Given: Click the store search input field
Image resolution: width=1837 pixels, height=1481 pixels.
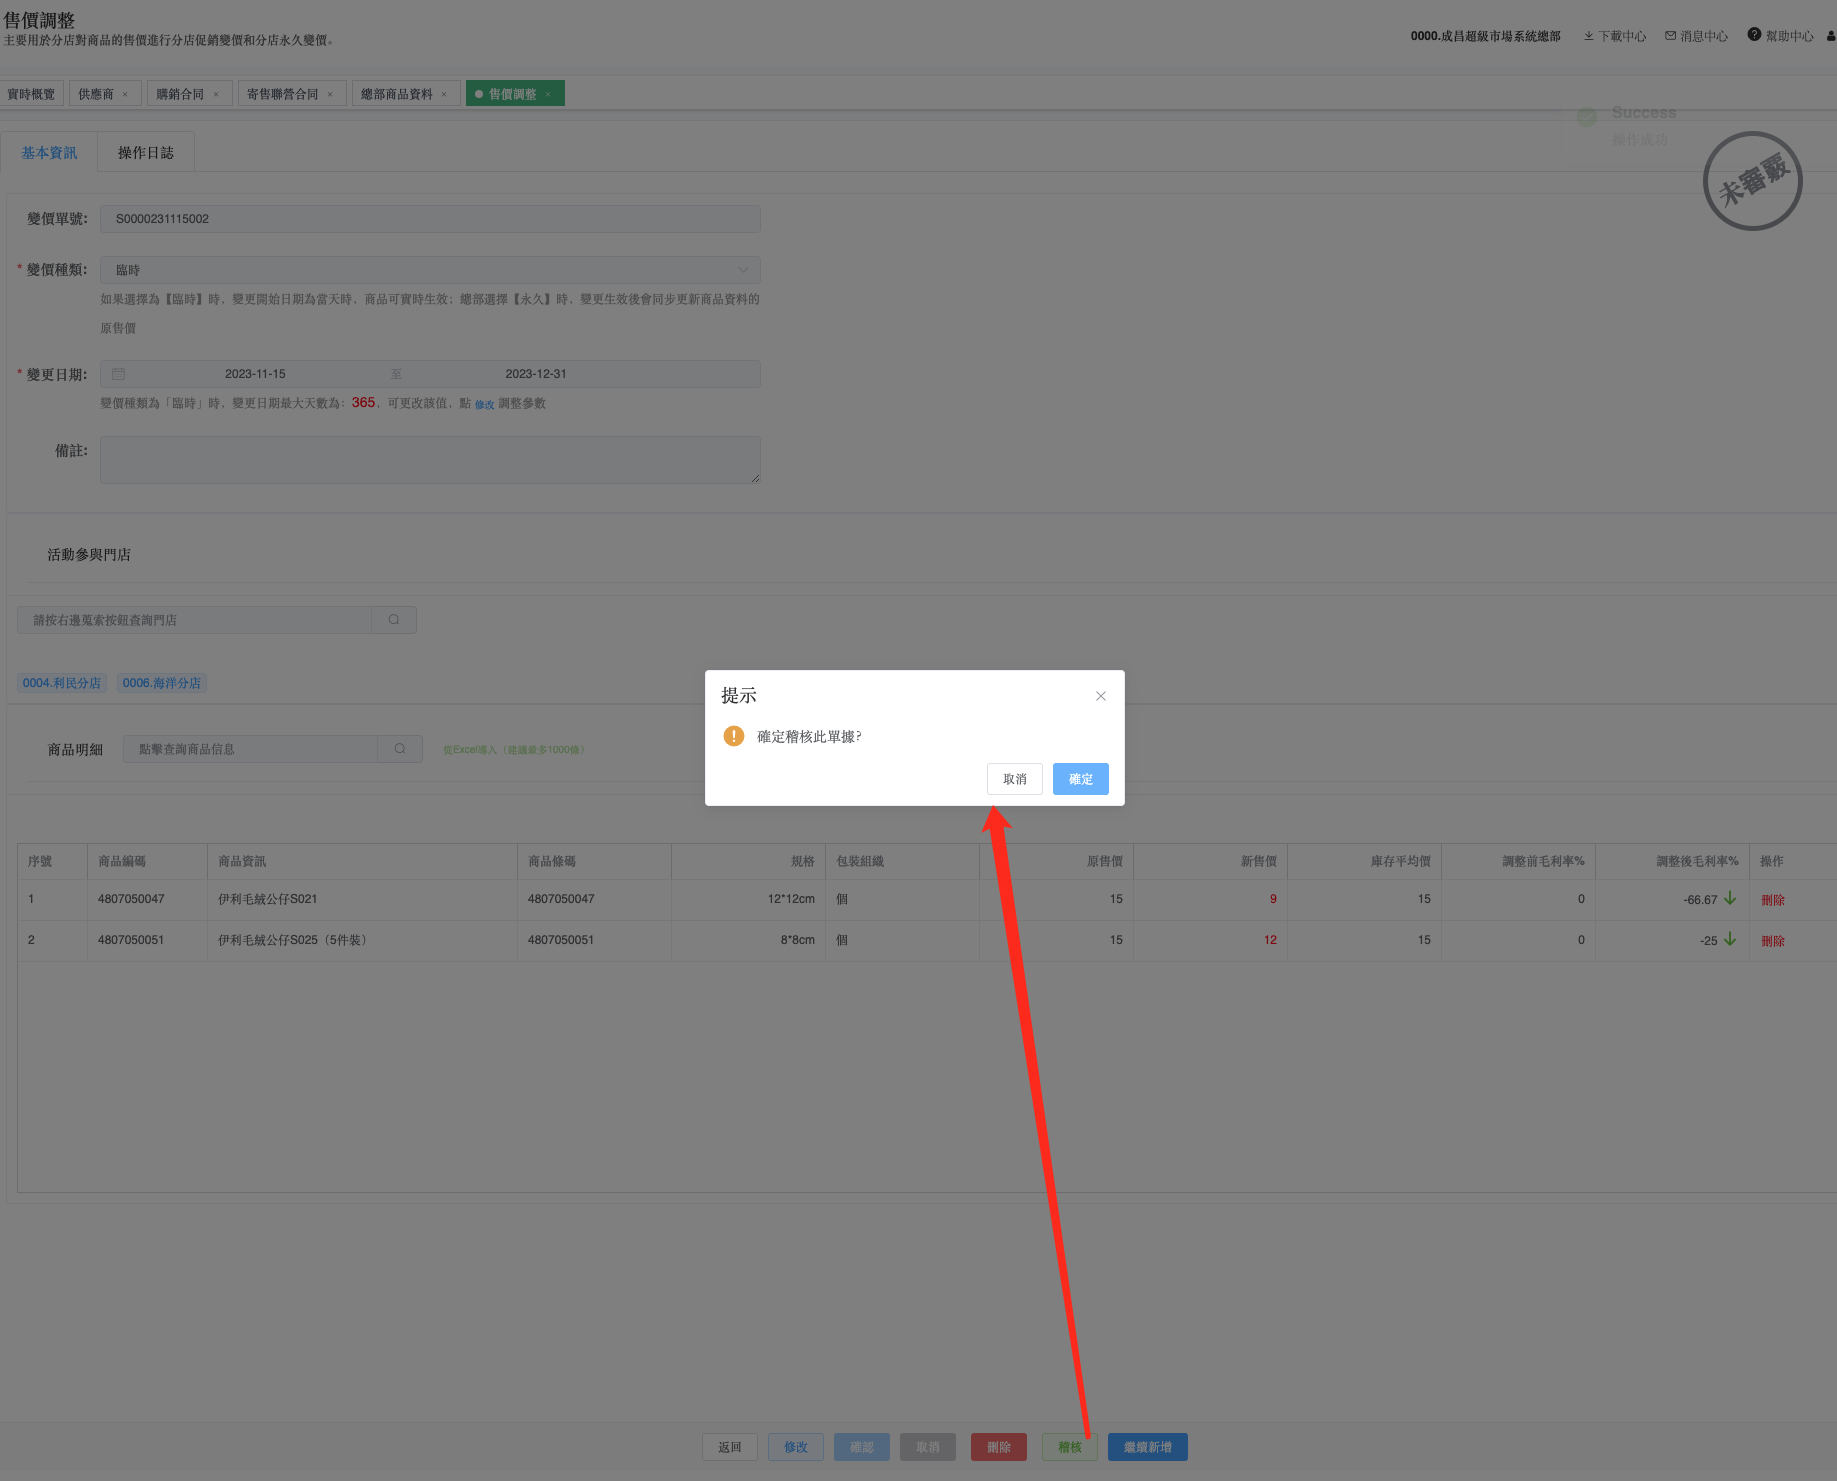Looking at the screenshot, I should [x=195, y=620].
